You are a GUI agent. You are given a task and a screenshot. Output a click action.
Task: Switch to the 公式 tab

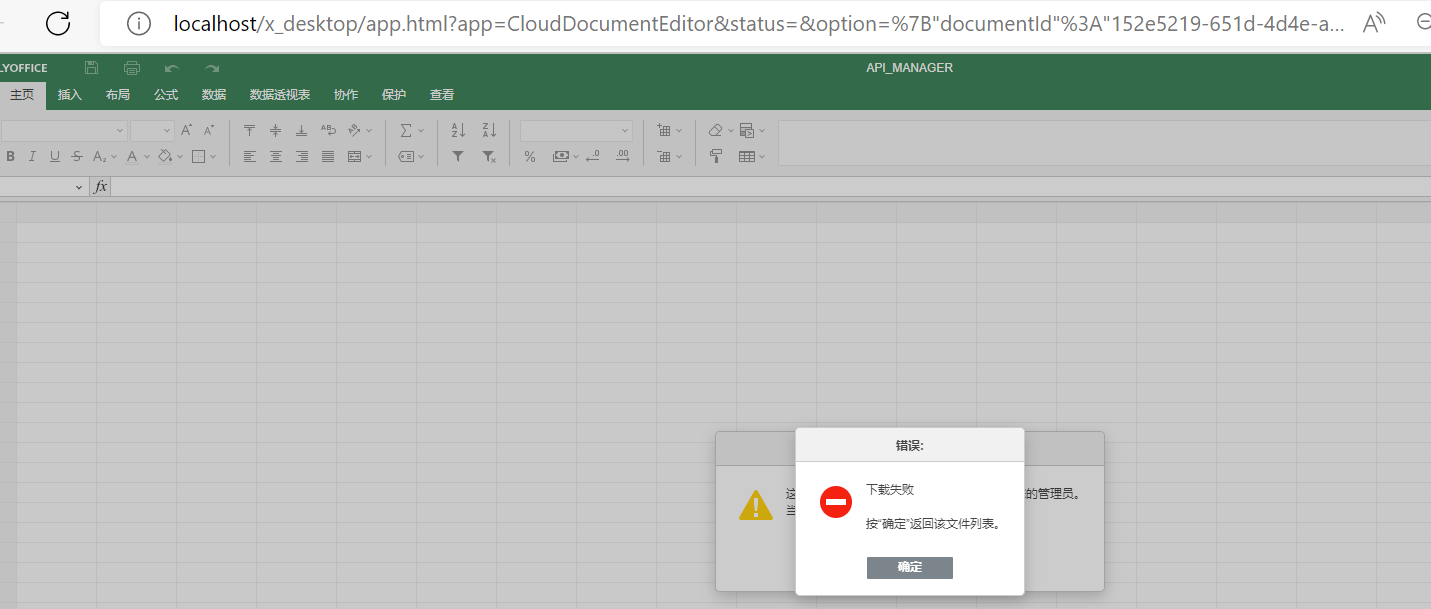166,95
